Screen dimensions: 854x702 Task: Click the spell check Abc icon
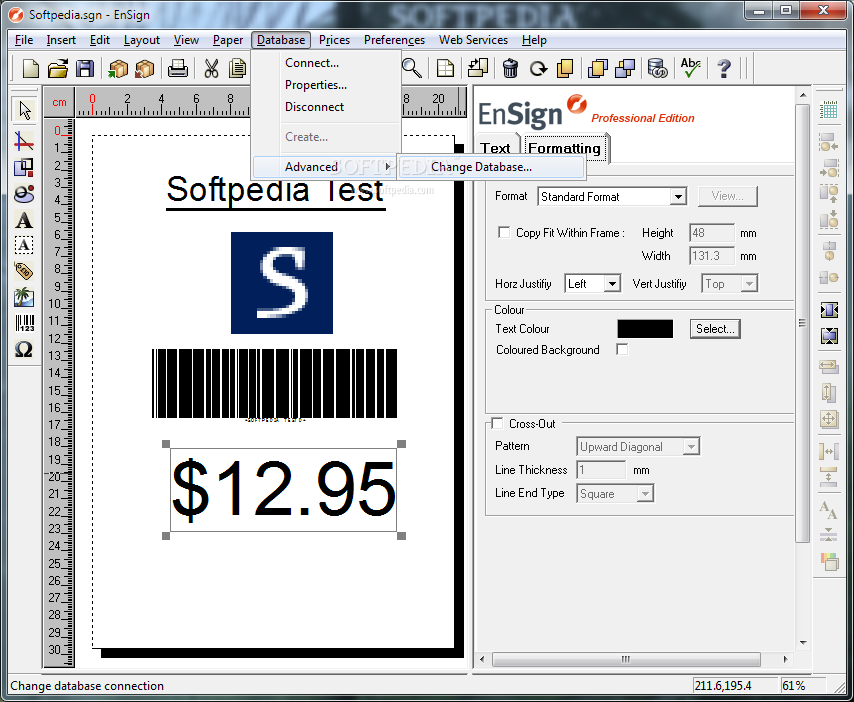[x=690, y=68]
